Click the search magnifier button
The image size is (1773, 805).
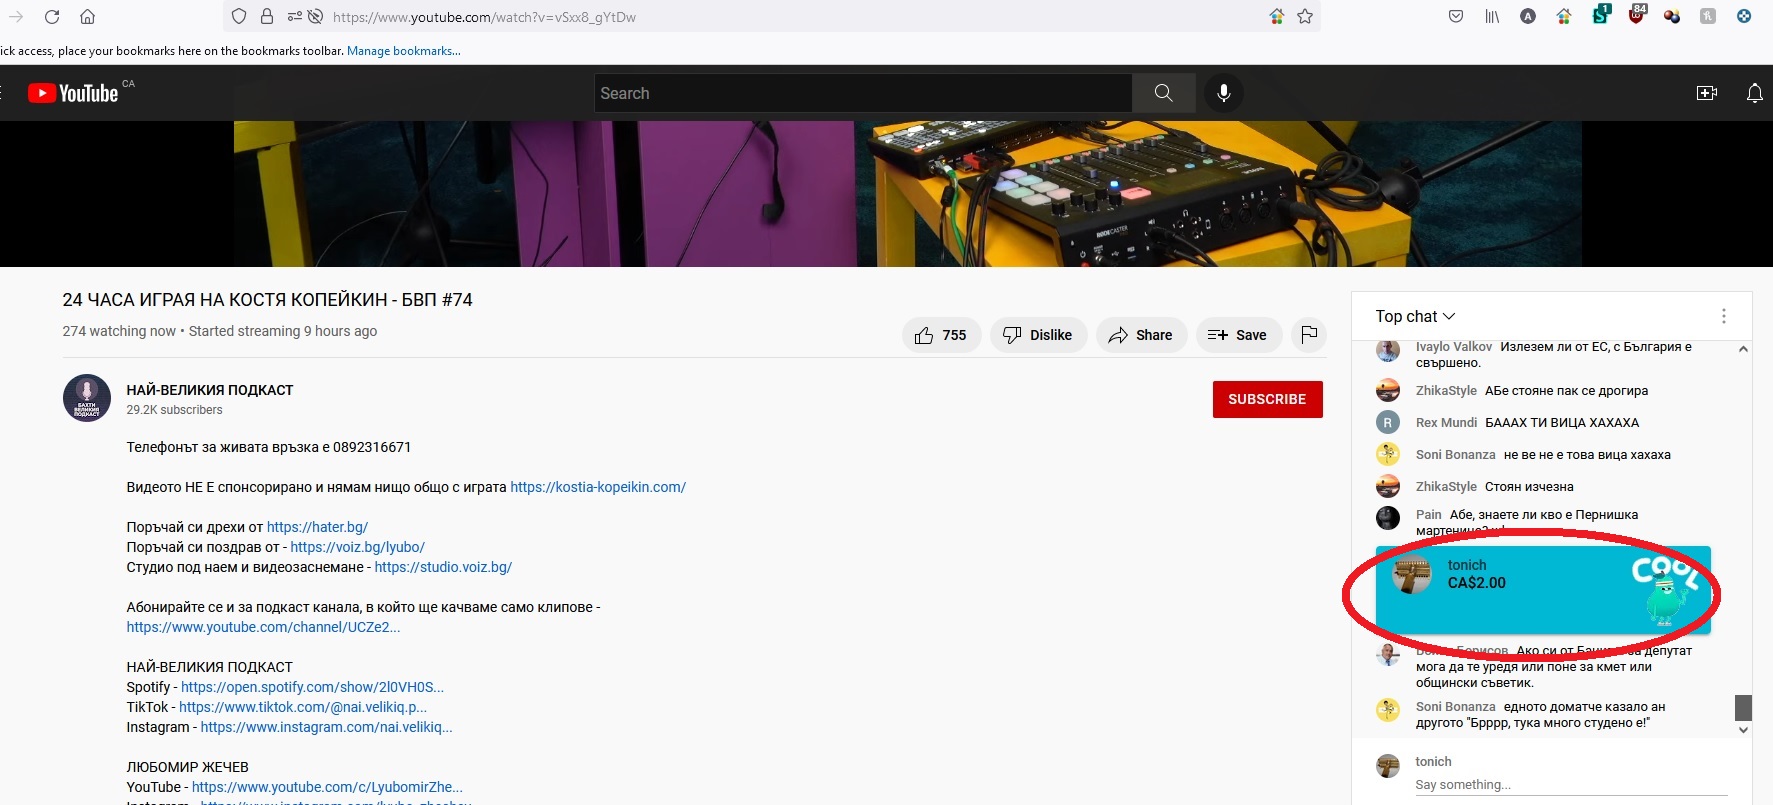click(1163, 93)
